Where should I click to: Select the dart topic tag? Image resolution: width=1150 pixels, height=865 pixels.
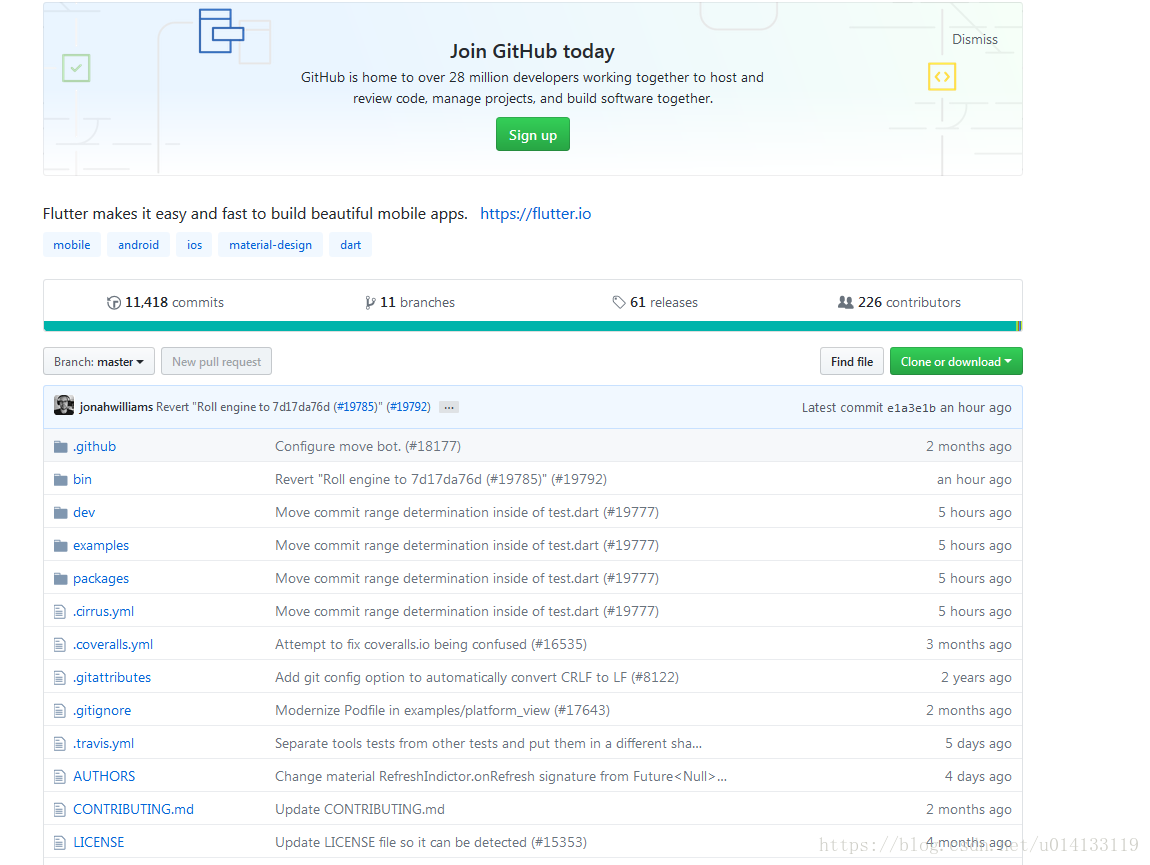[351, 245]
